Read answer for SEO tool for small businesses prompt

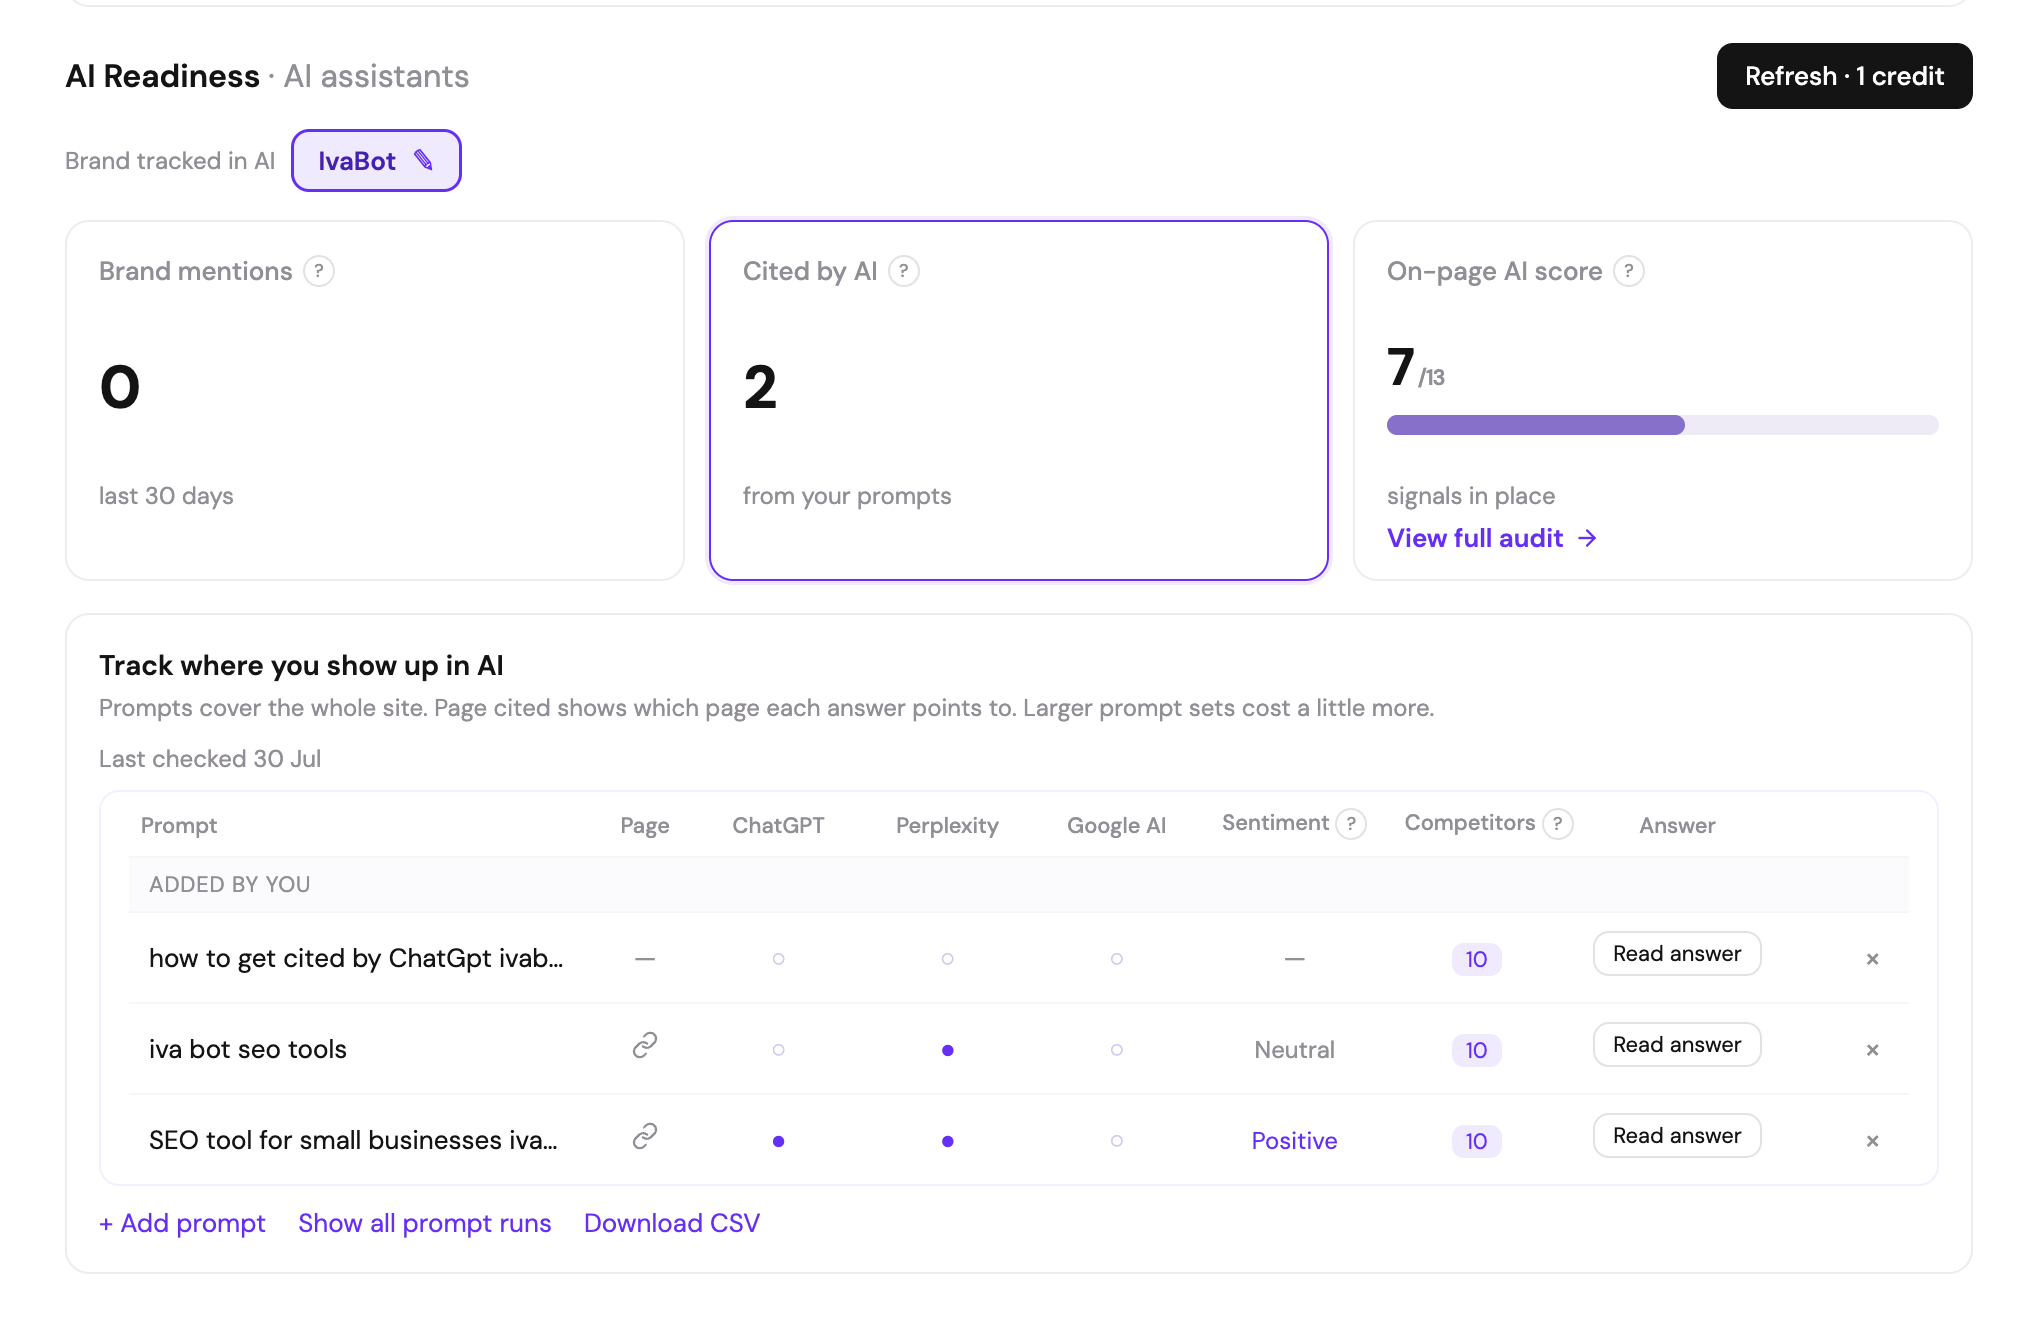point(1676,1136)
